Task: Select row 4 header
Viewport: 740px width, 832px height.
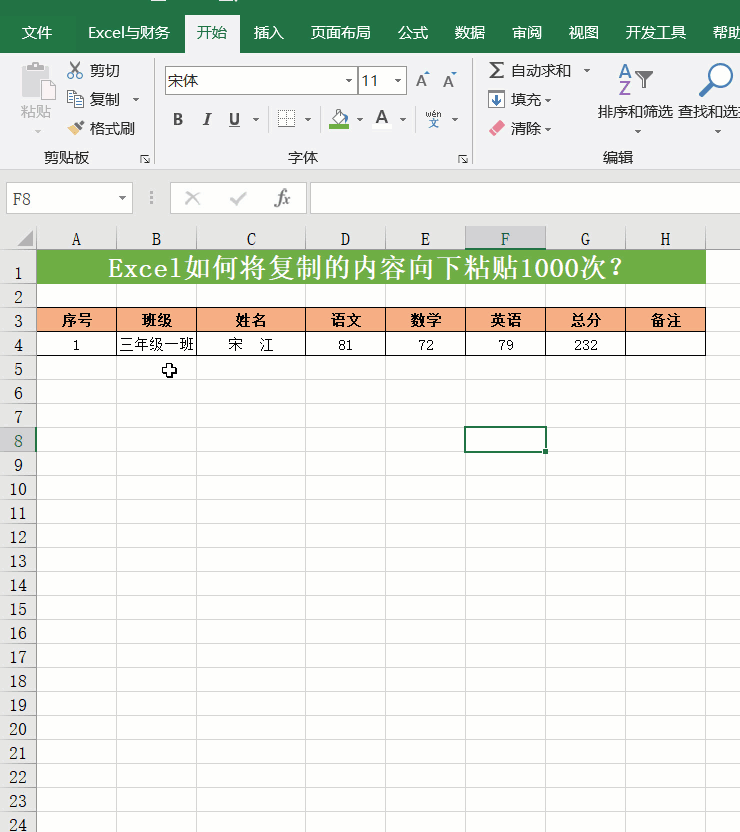Action: pyautogui.click(x=18, y=345)
